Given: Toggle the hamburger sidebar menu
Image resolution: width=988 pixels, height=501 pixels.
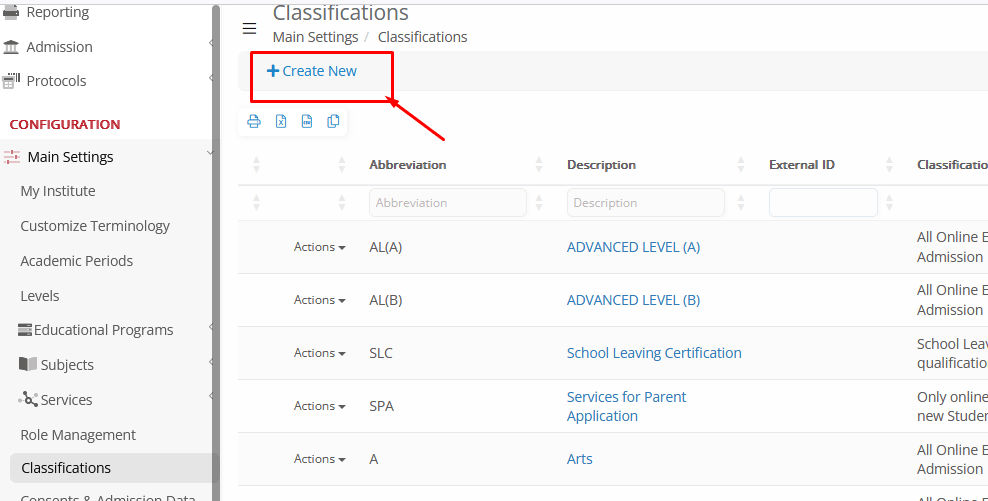Looking at the screenshot, I should pyautogui.click(x=249, y=28).
